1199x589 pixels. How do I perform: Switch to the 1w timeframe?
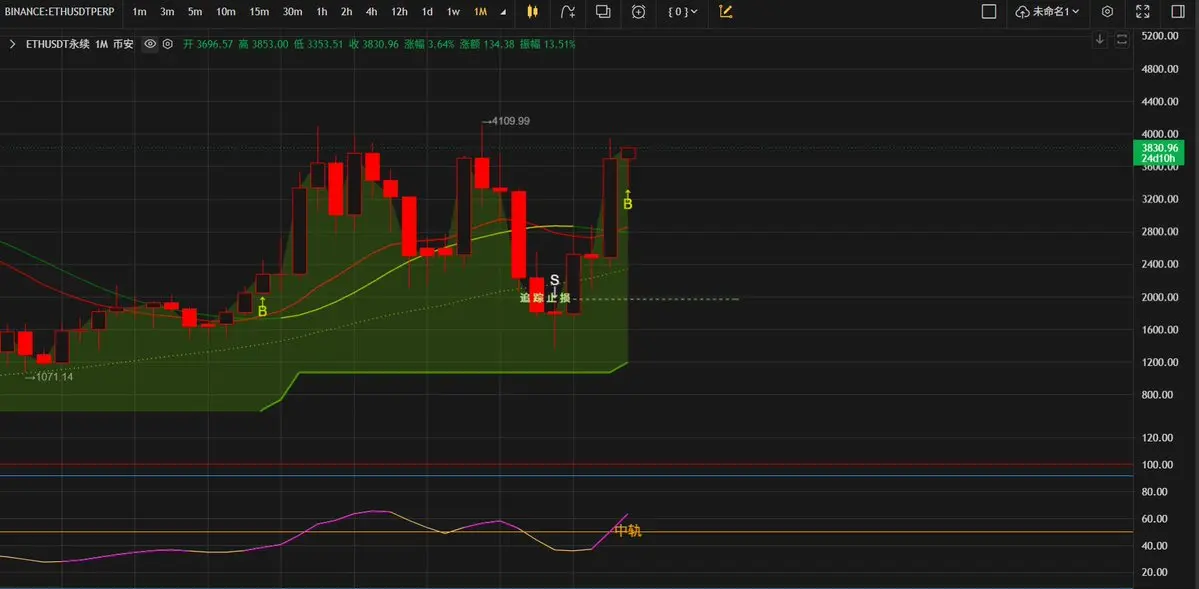(x=453, y=11)
